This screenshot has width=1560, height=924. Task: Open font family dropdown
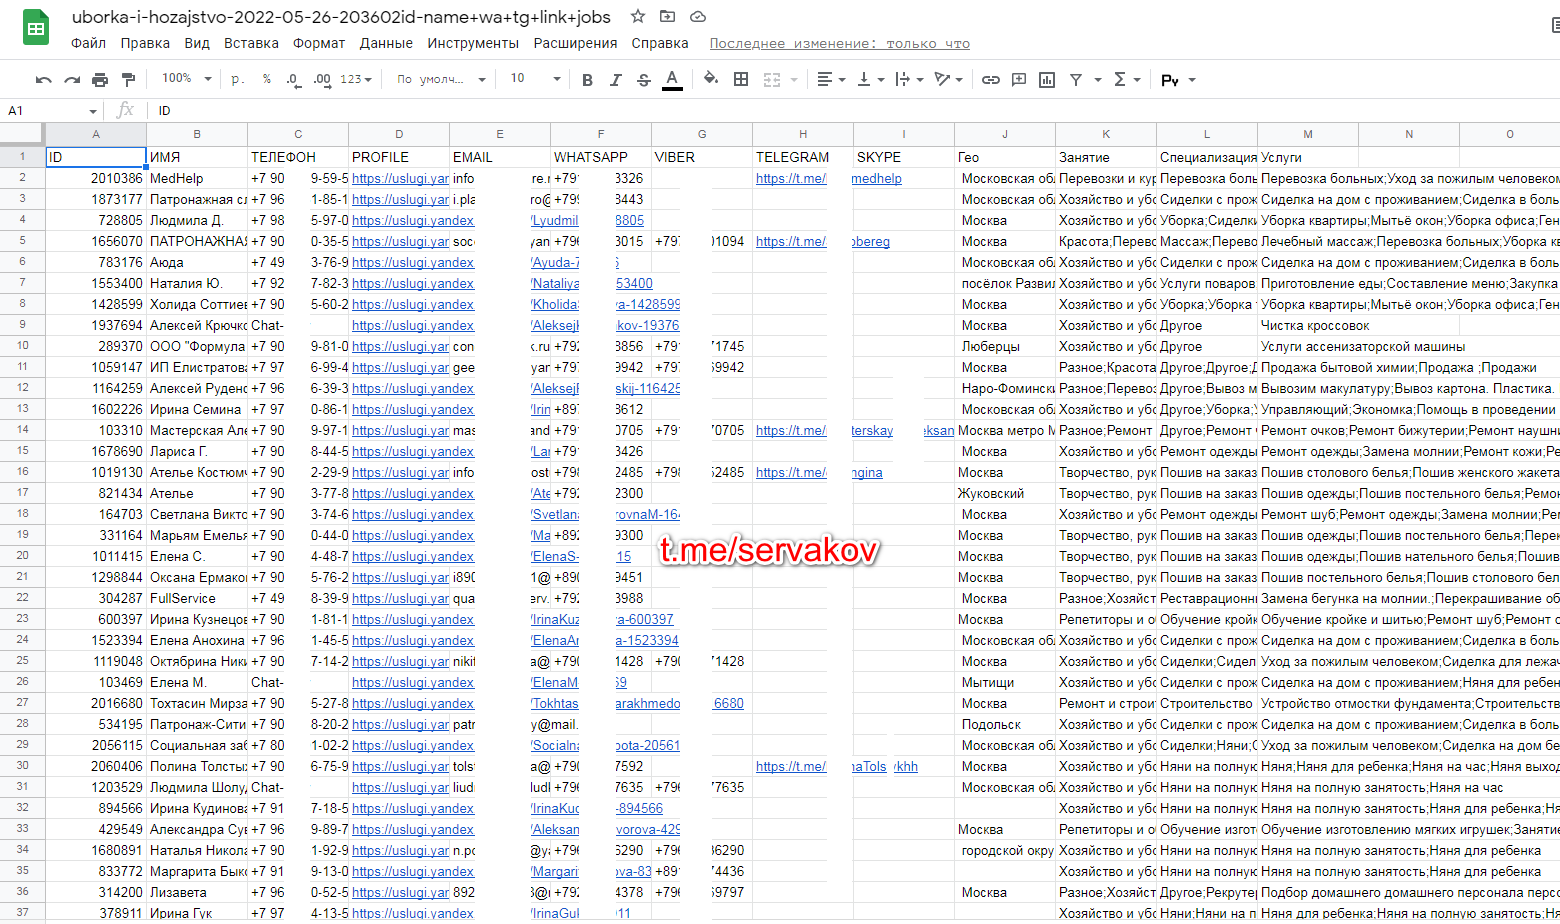coord(440,79)
